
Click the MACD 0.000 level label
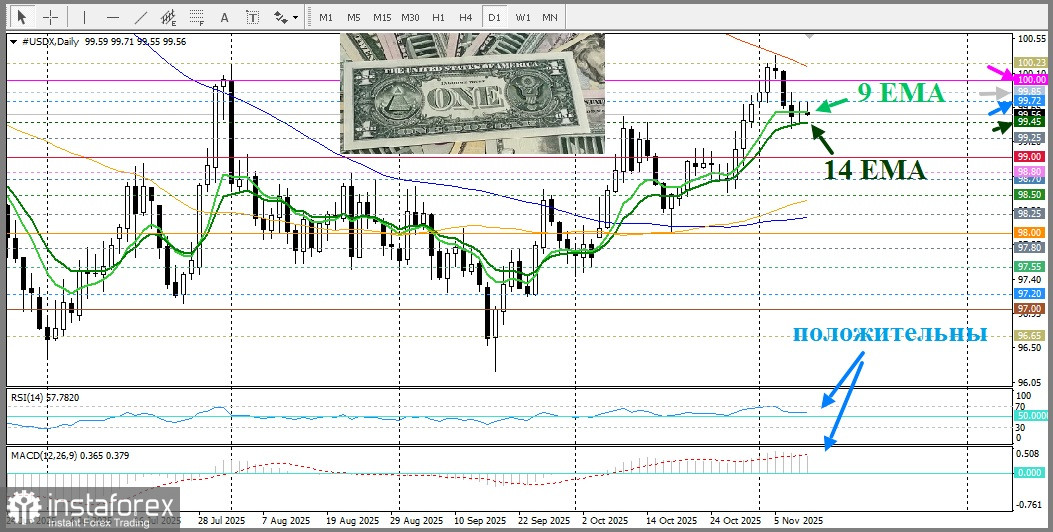point(1029,473)
